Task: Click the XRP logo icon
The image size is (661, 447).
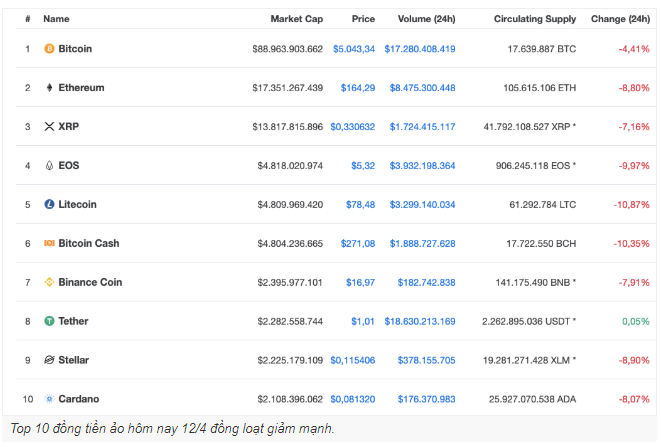Action: pyautogui.click(x=49, y=127)
